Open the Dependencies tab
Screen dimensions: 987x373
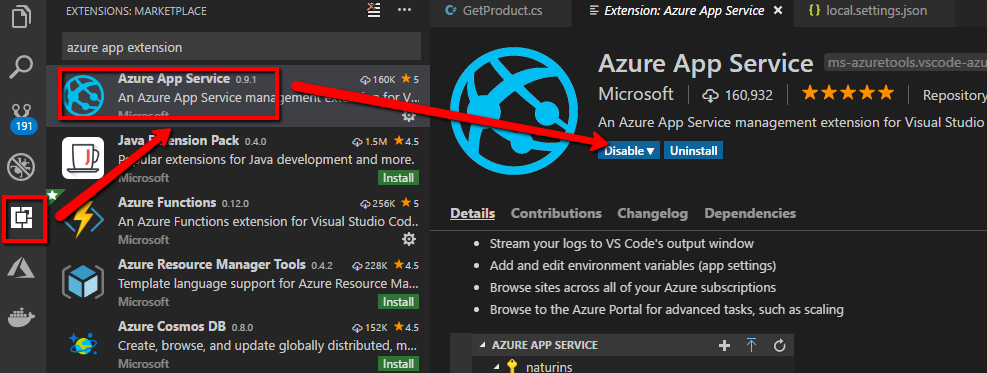pyautogui.click(x=750, y=213)
